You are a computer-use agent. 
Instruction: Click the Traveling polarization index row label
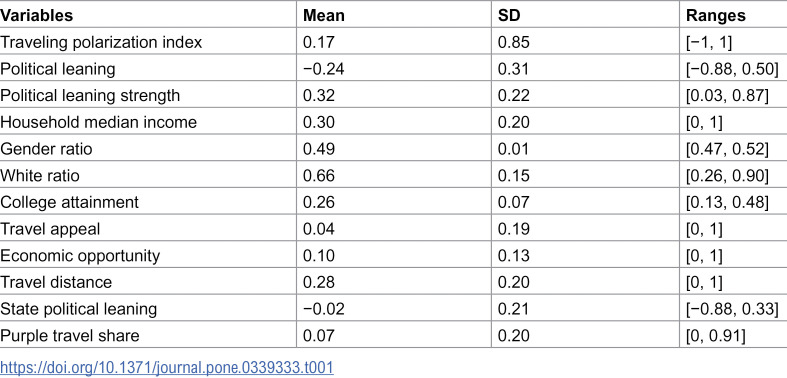click(x=101, y=42)
